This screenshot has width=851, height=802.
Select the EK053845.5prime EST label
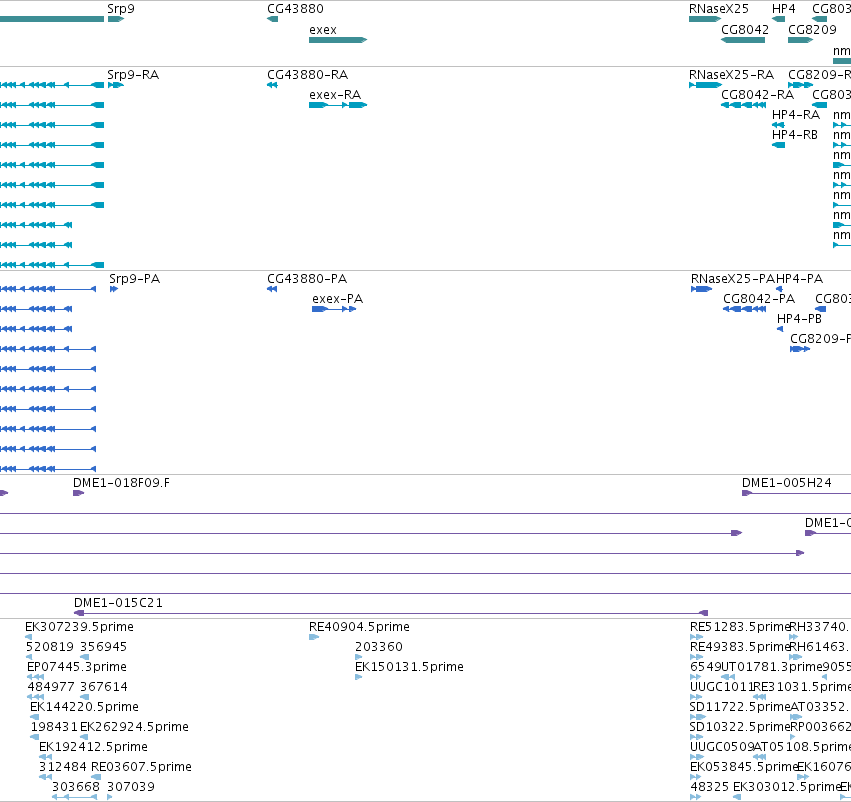tap(744, 767)
